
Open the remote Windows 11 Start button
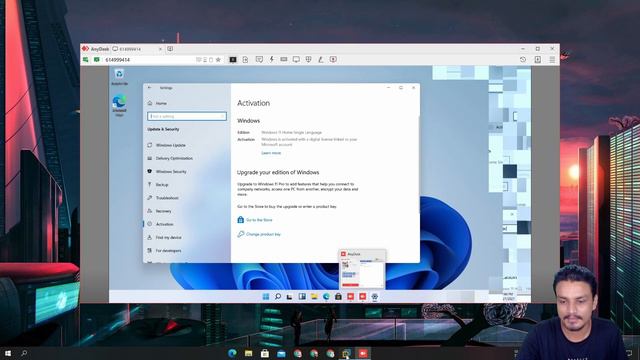tap(266, 296)
